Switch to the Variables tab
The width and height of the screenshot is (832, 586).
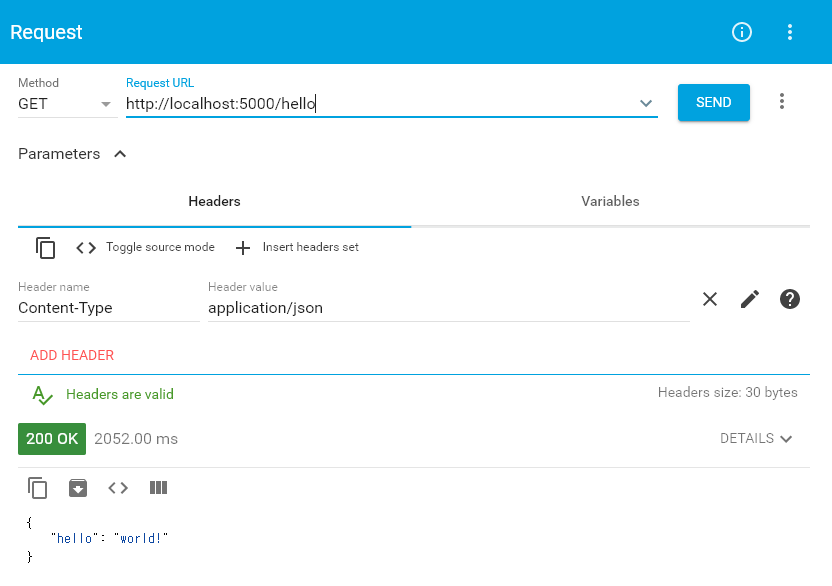pyautogui.click(x=610, y=201)
